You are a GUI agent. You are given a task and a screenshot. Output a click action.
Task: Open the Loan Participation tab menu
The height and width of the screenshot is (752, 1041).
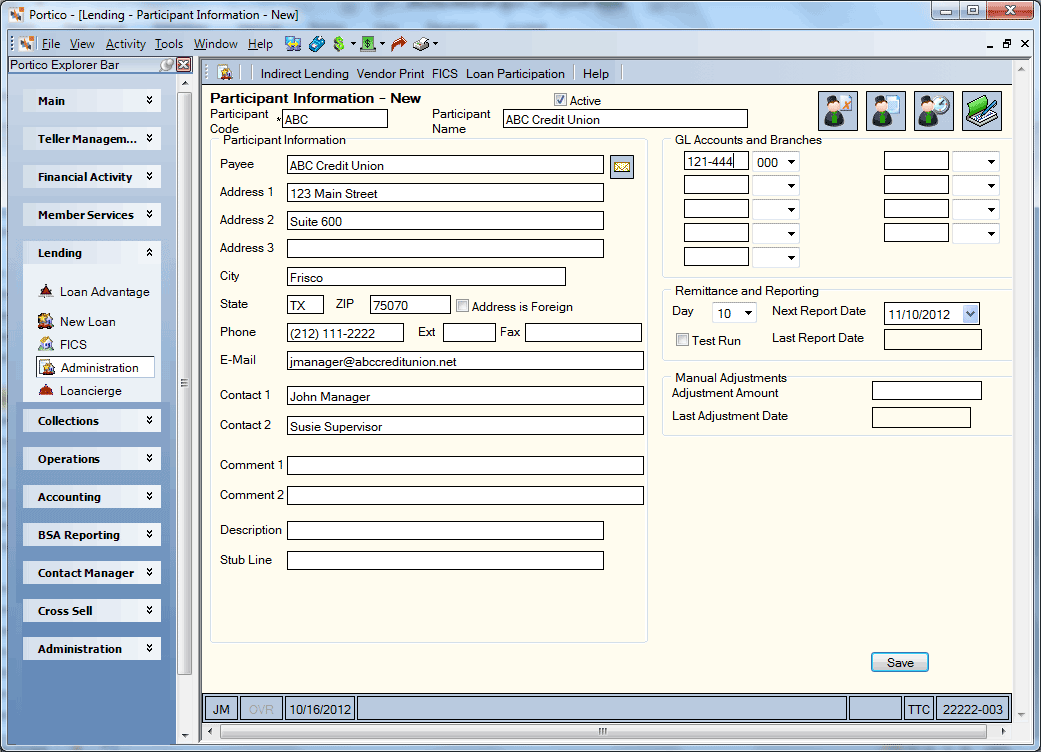point(515,74)
